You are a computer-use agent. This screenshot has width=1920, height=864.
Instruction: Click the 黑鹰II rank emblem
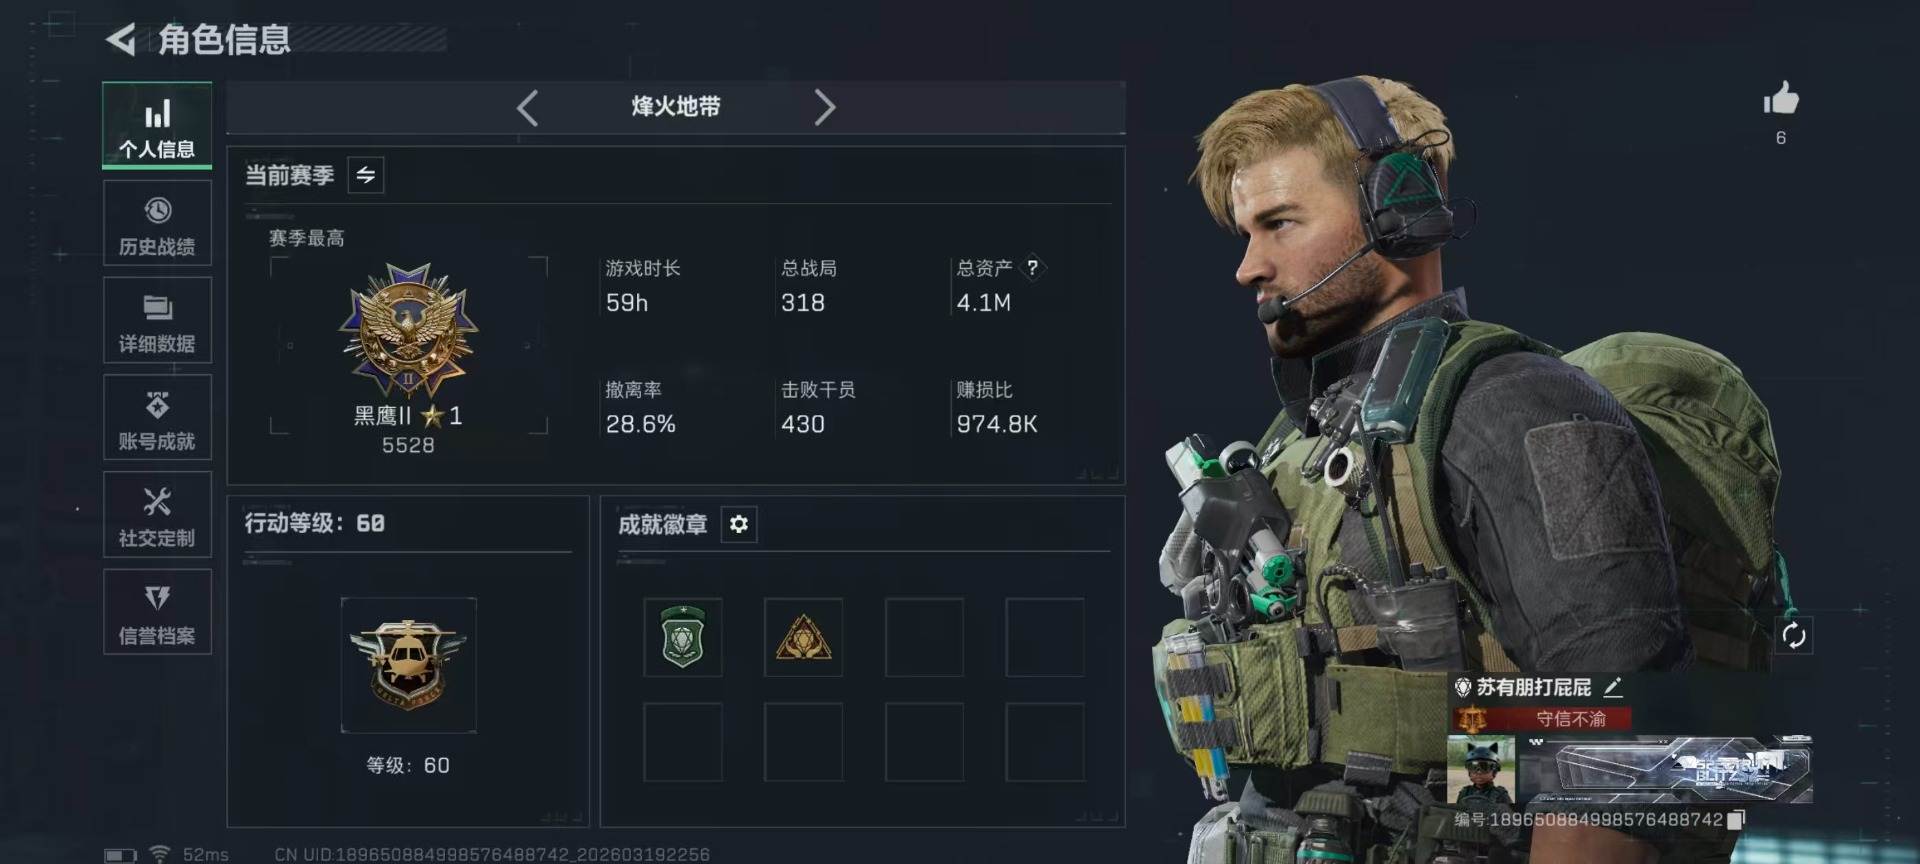[408, 330]
